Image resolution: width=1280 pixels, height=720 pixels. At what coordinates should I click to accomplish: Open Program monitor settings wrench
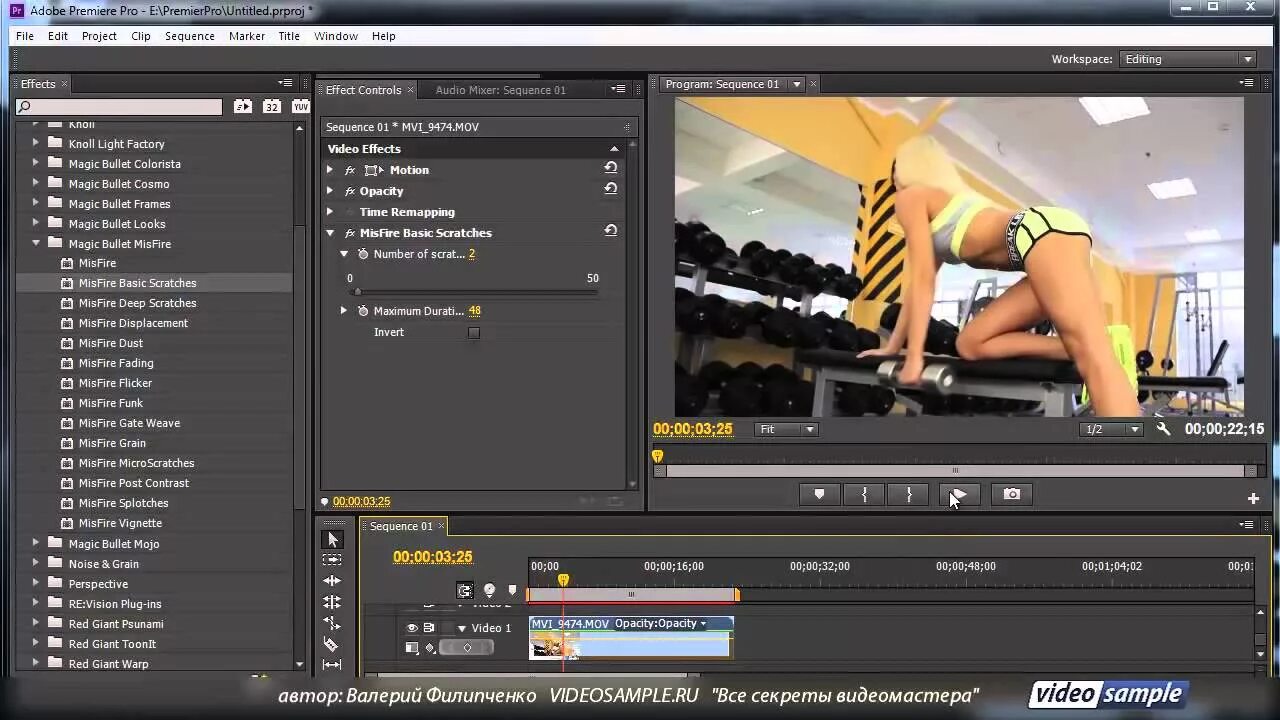[1163, 429]
